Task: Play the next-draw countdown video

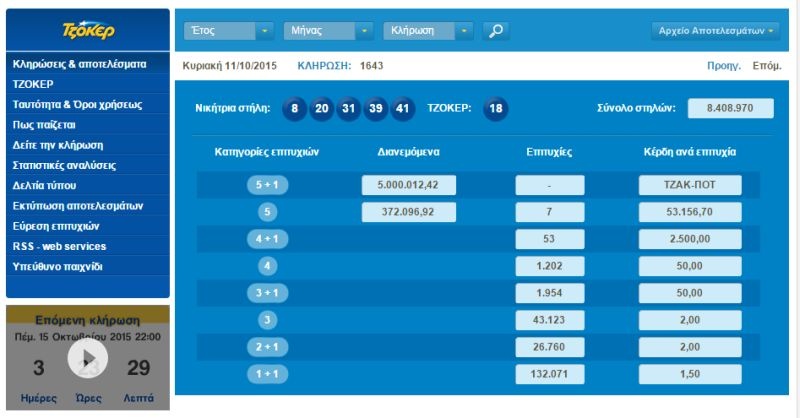Action: (88, 358)
